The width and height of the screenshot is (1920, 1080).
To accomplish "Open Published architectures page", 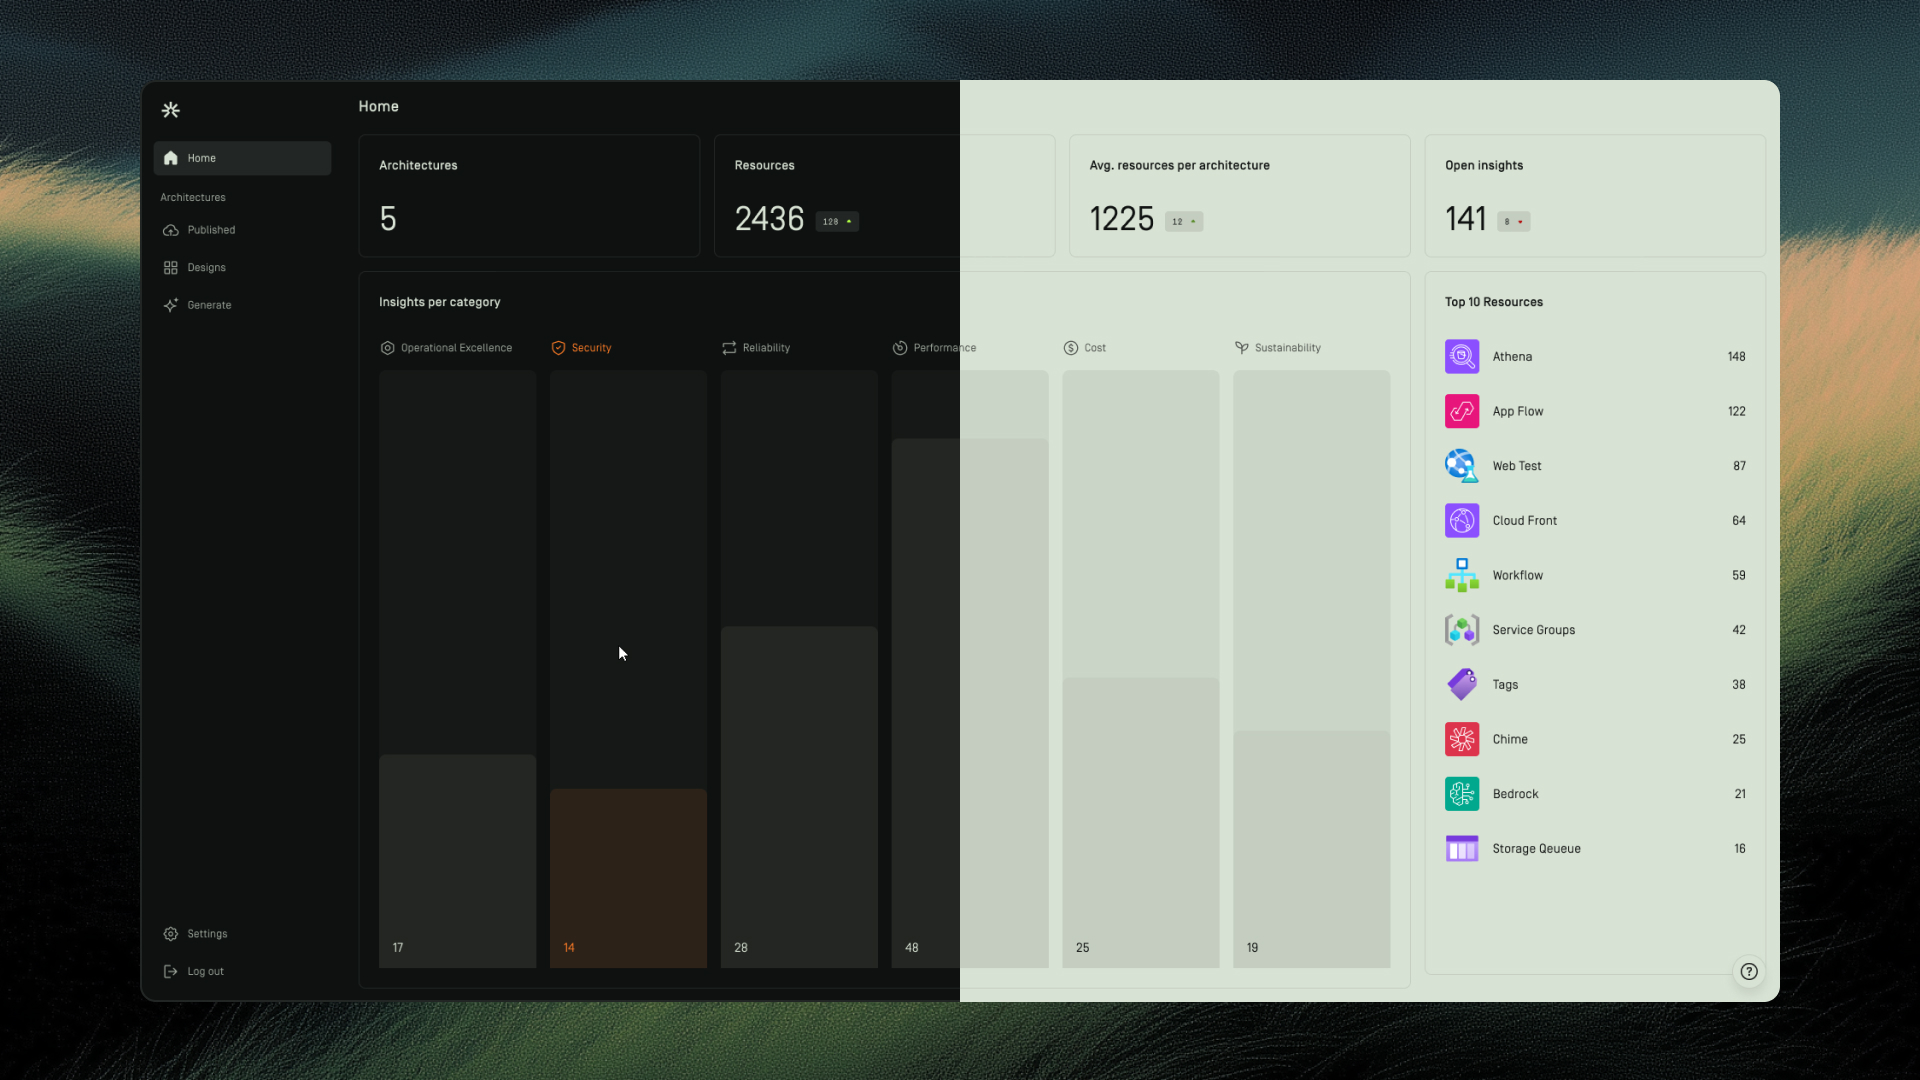I will click(211, 230).
